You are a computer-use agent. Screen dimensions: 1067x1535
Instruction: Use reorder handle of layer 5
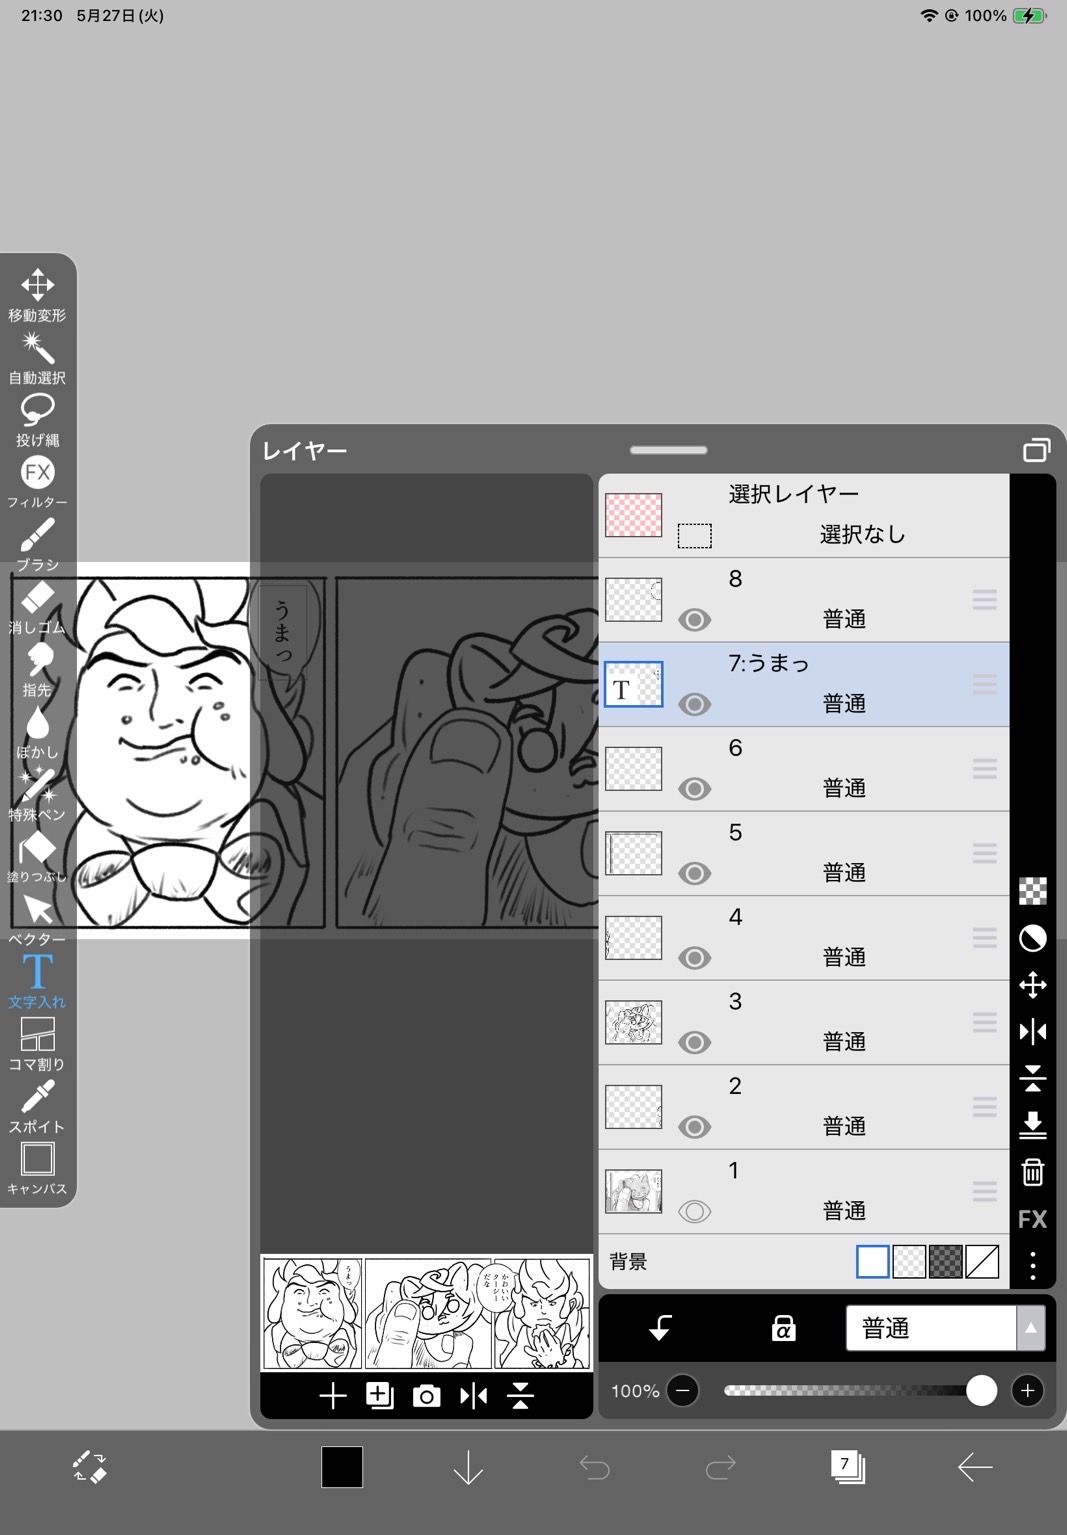[x=984, y=853]
